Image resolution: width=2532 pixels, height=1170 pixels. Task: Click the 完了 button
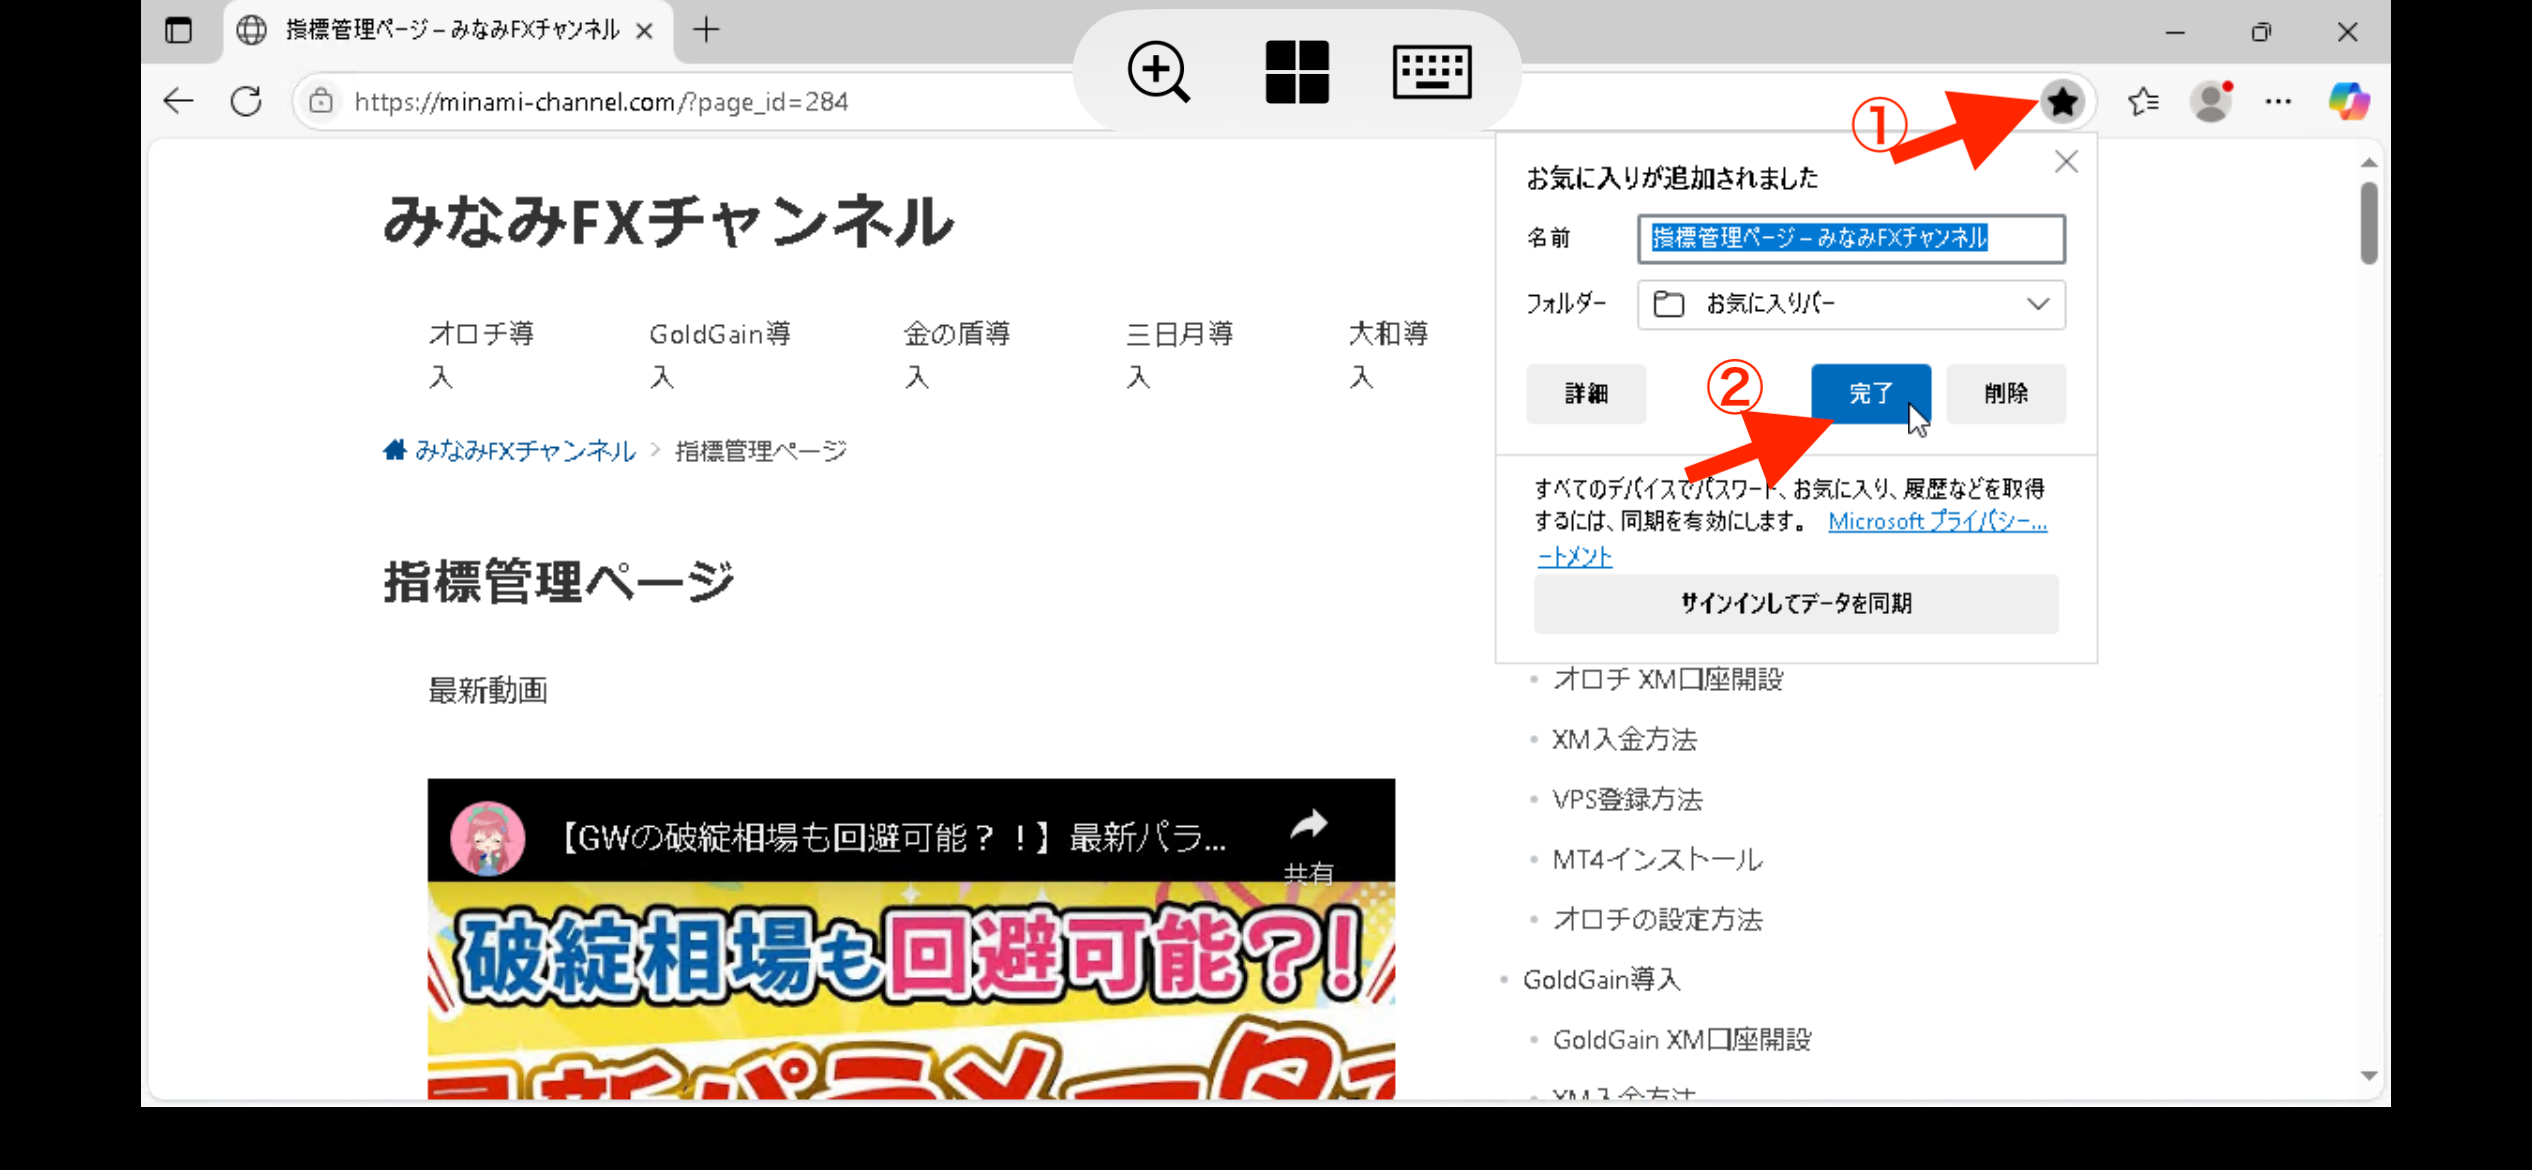point(1871,394)
